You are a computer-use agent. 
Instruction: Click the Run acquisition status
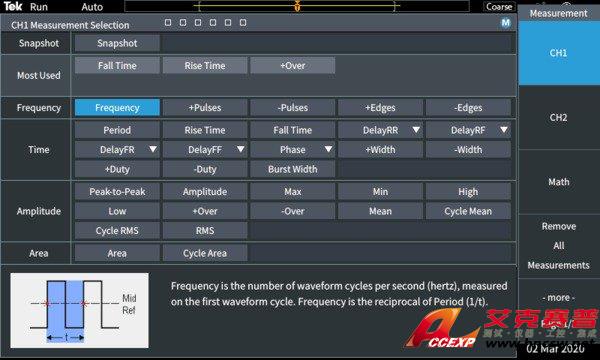tap(39, 7)
